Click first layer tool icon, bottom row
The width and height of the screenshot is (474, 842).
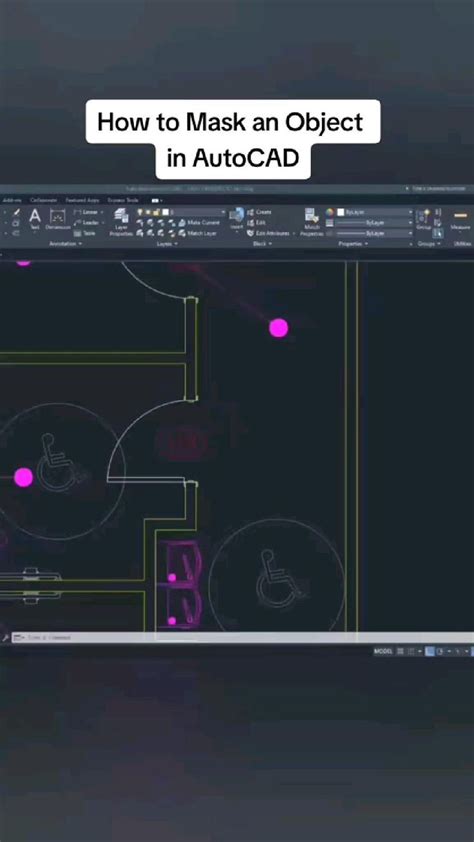coord(140,233)
